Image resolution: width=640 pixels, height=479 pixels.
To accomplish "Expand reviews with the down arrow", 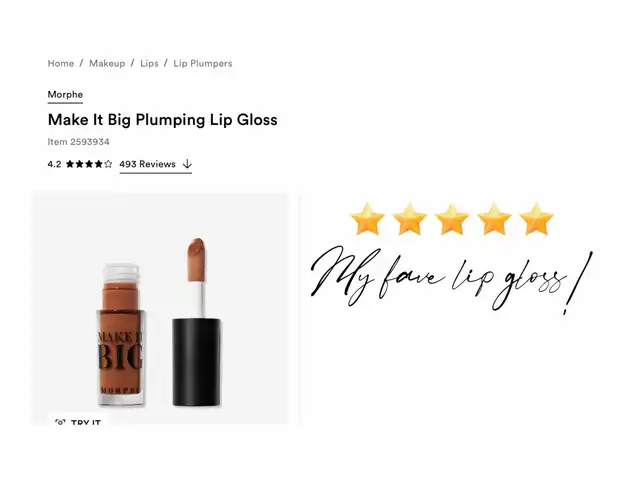I will tap(187, 164).
